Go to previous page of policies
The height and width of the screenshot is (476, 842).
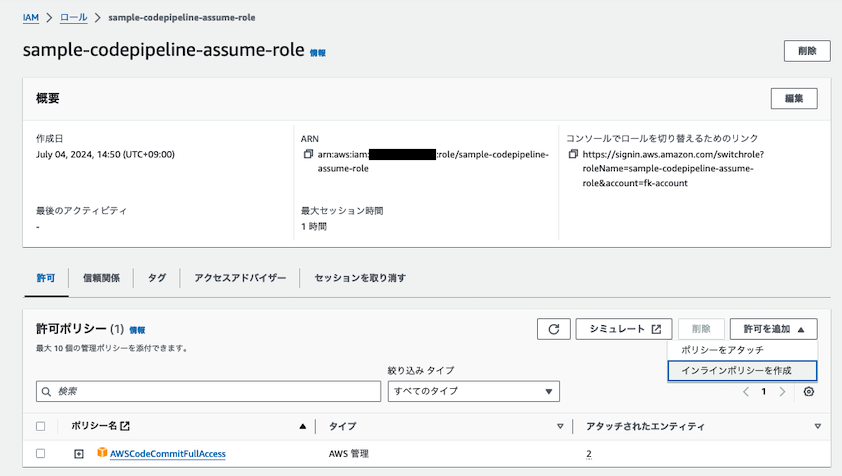click(x=746, y=392)
